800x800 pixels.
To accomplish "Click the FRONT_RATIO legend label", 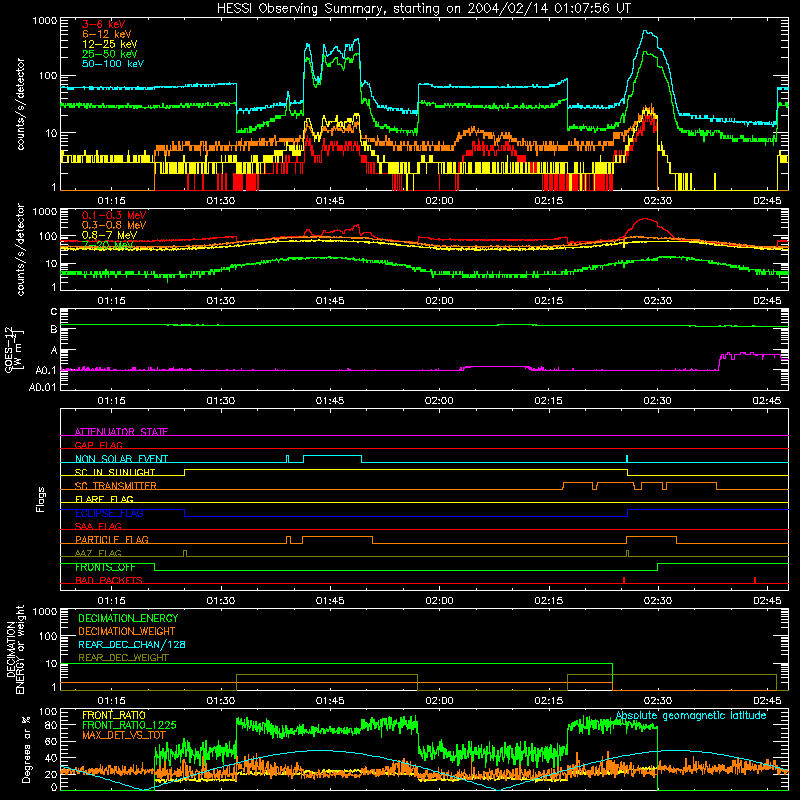I will (x=113, y=715).
